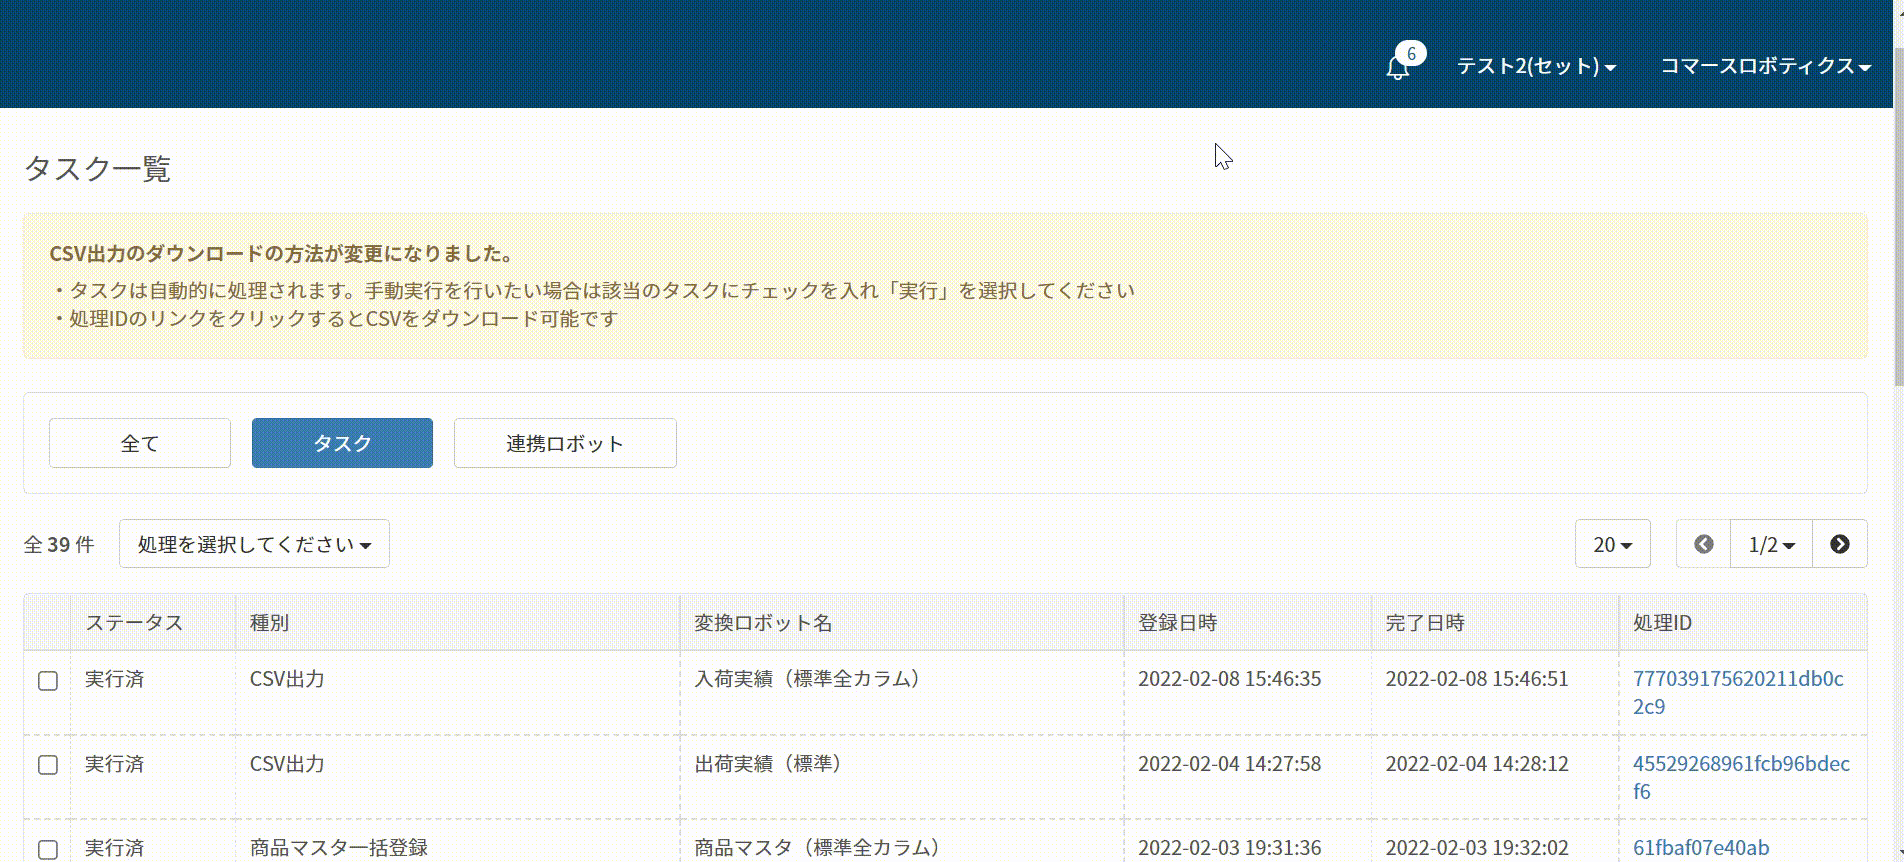Click the yellow notice heading about CSV出力

click(282, 254)
